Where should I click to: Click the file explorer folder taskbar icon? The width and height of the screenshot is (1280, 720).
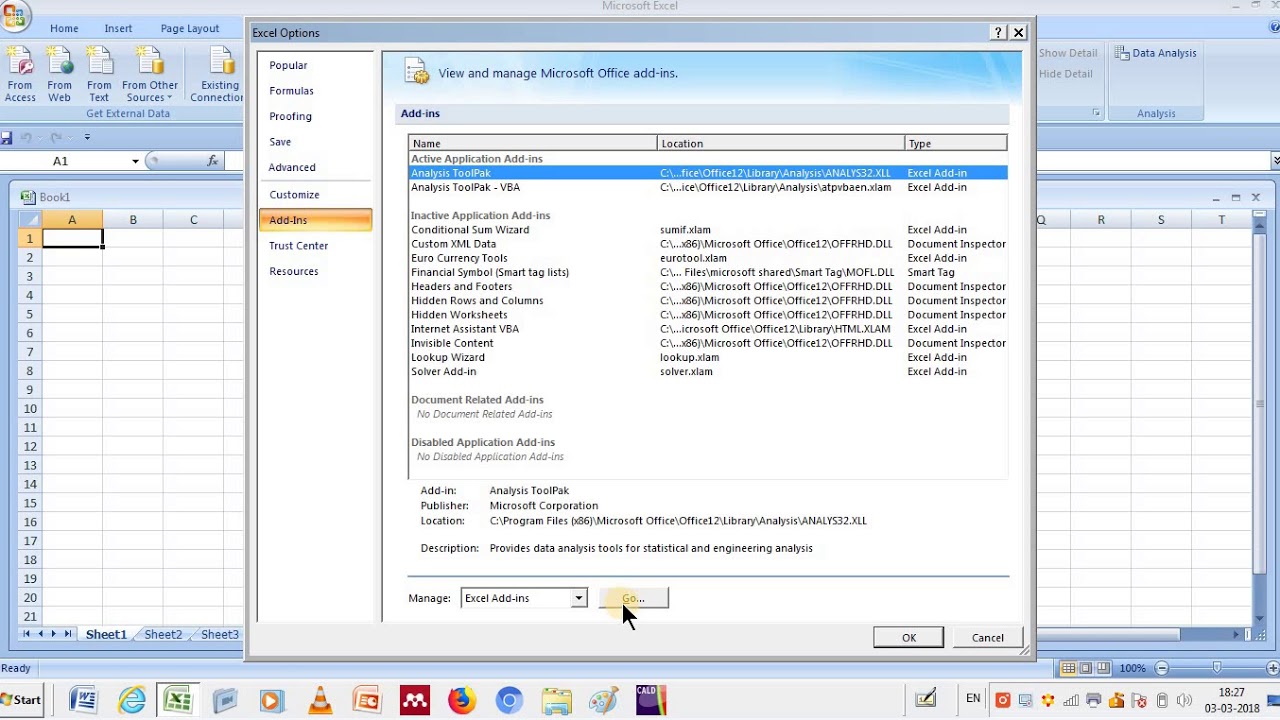coord(556,700)
